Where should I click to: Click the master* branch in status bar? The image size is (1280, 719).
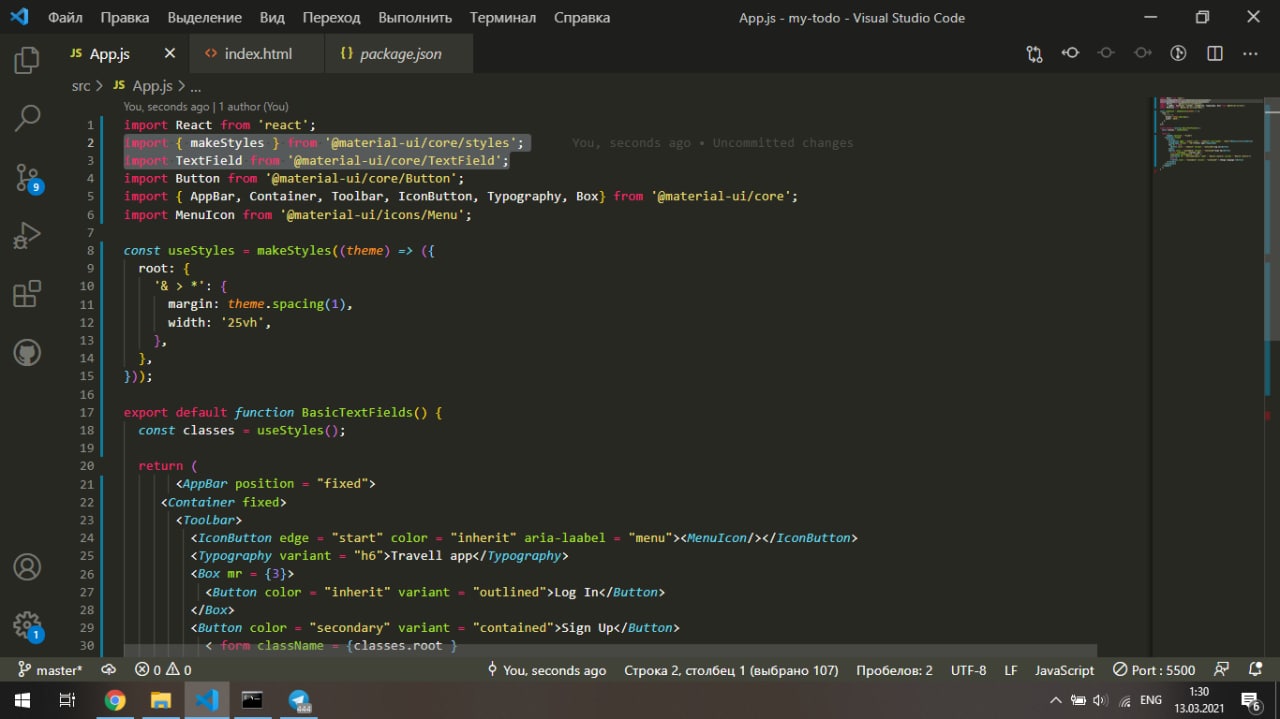point(50,670)
